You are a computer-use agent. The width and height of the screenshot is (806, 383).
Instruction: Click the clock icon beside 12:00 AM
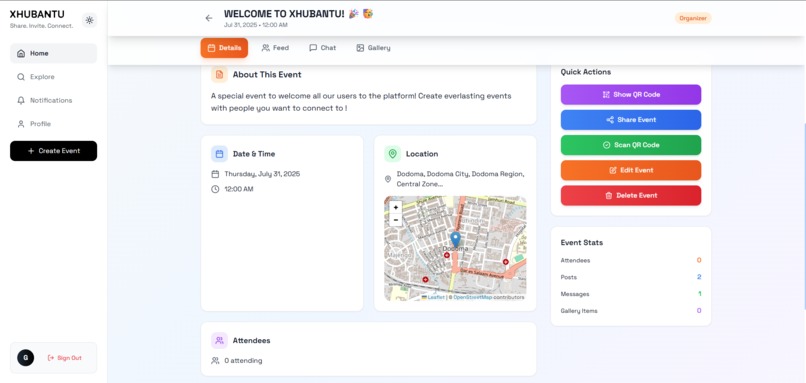click(215, 189)
